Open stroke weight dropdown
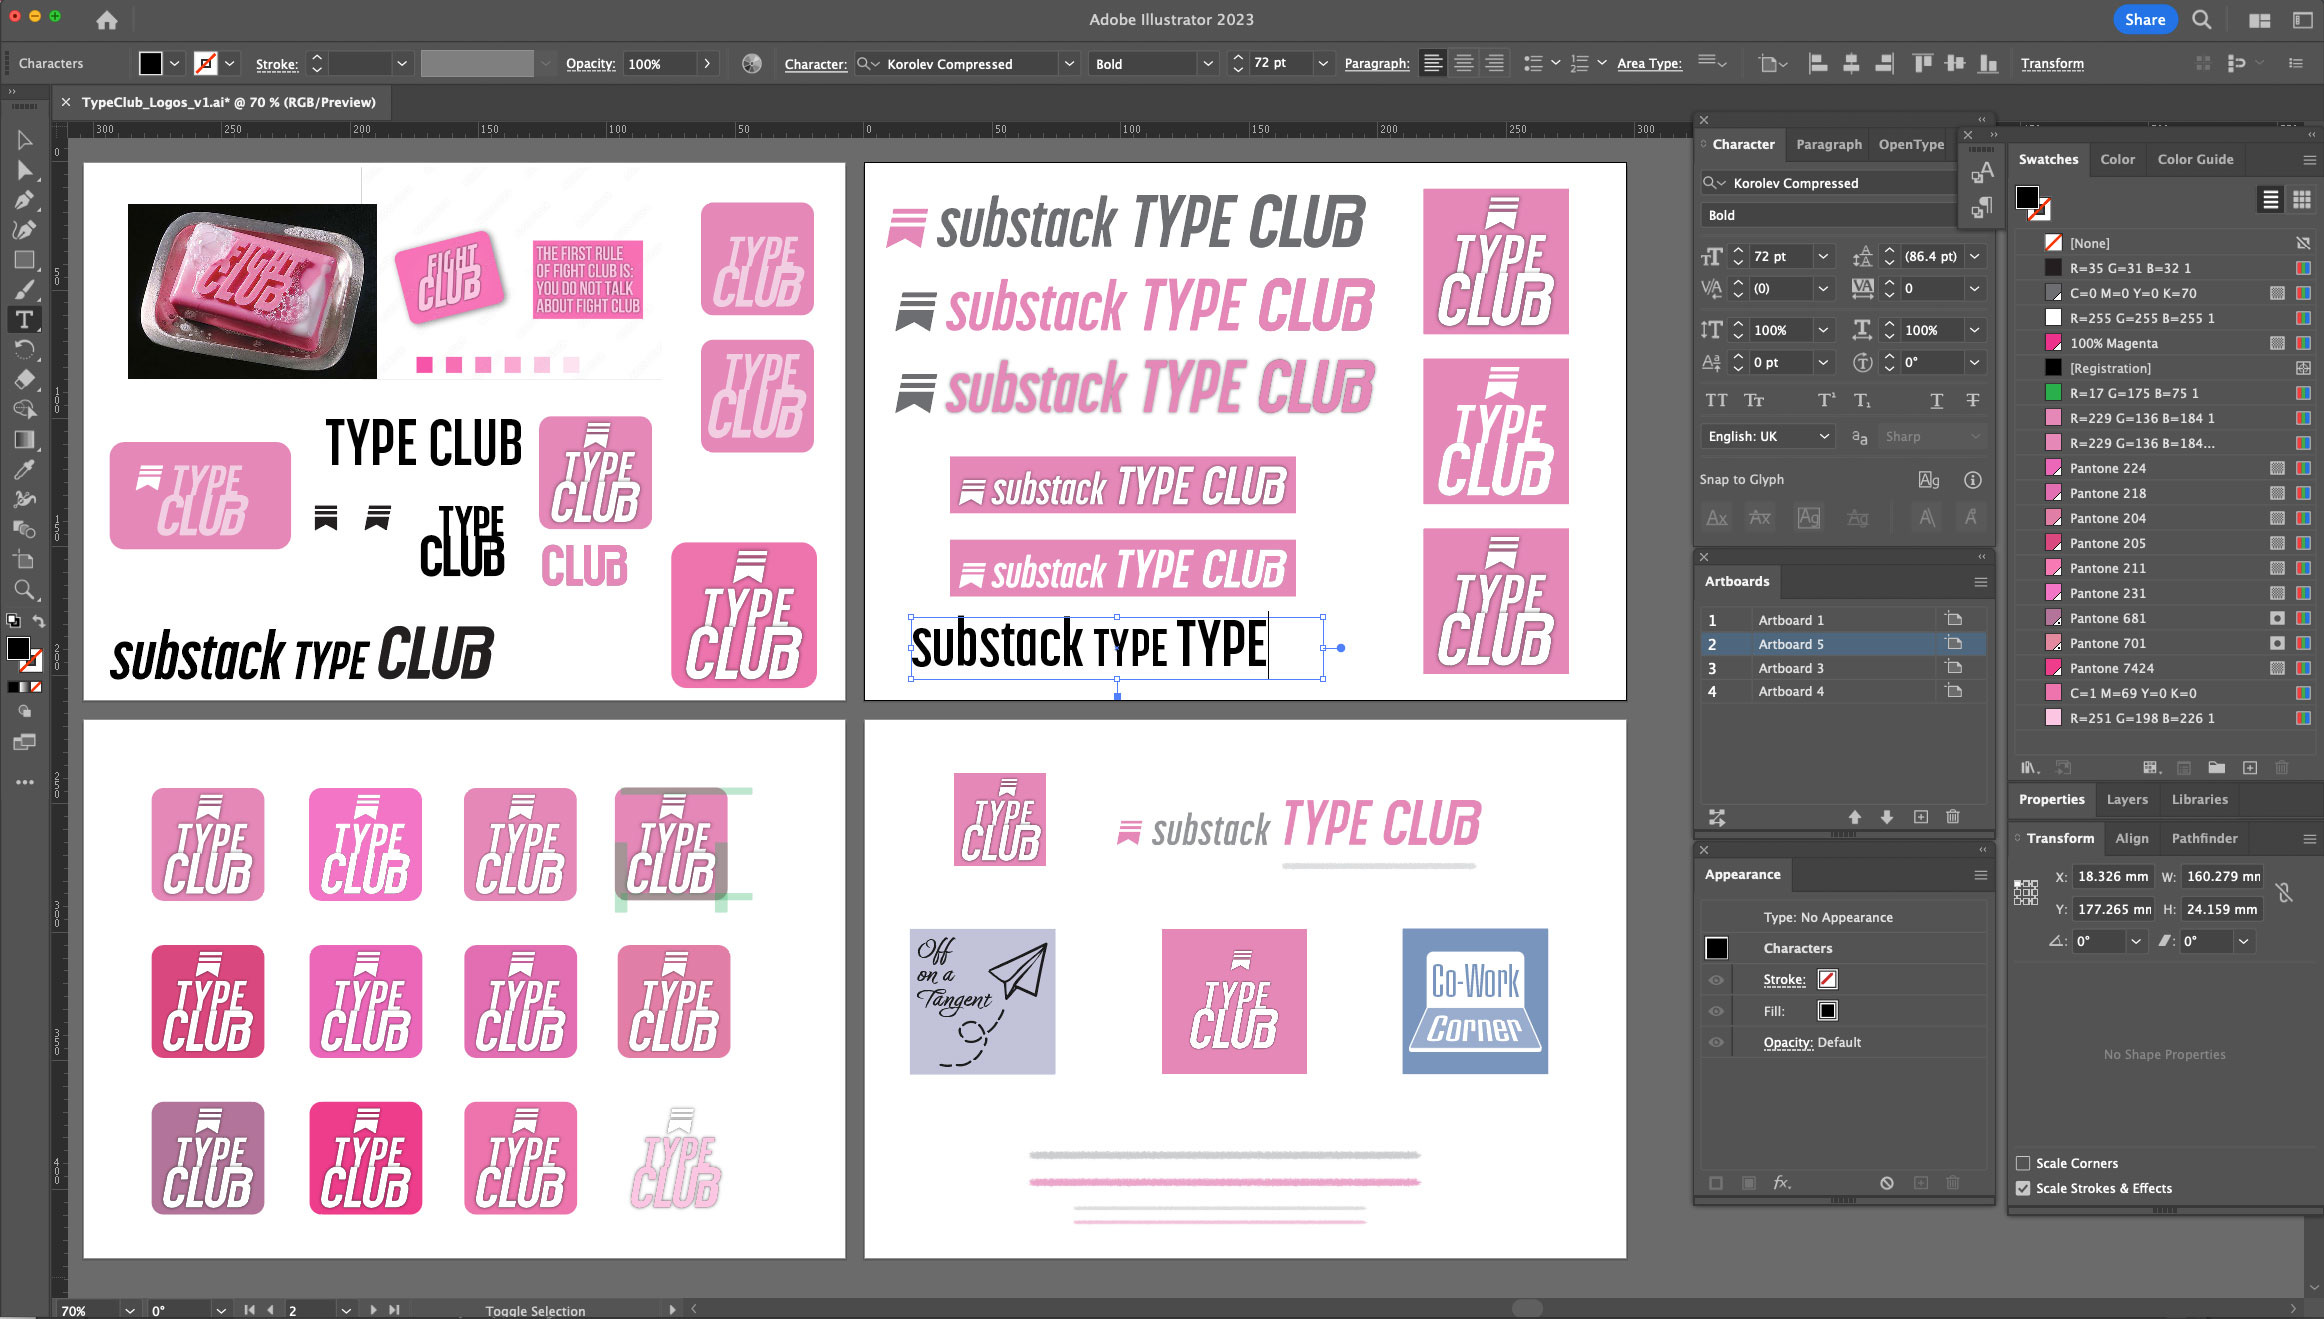Image resolution: width=2324 pixels, height=1319 pixels. (402, 64)
